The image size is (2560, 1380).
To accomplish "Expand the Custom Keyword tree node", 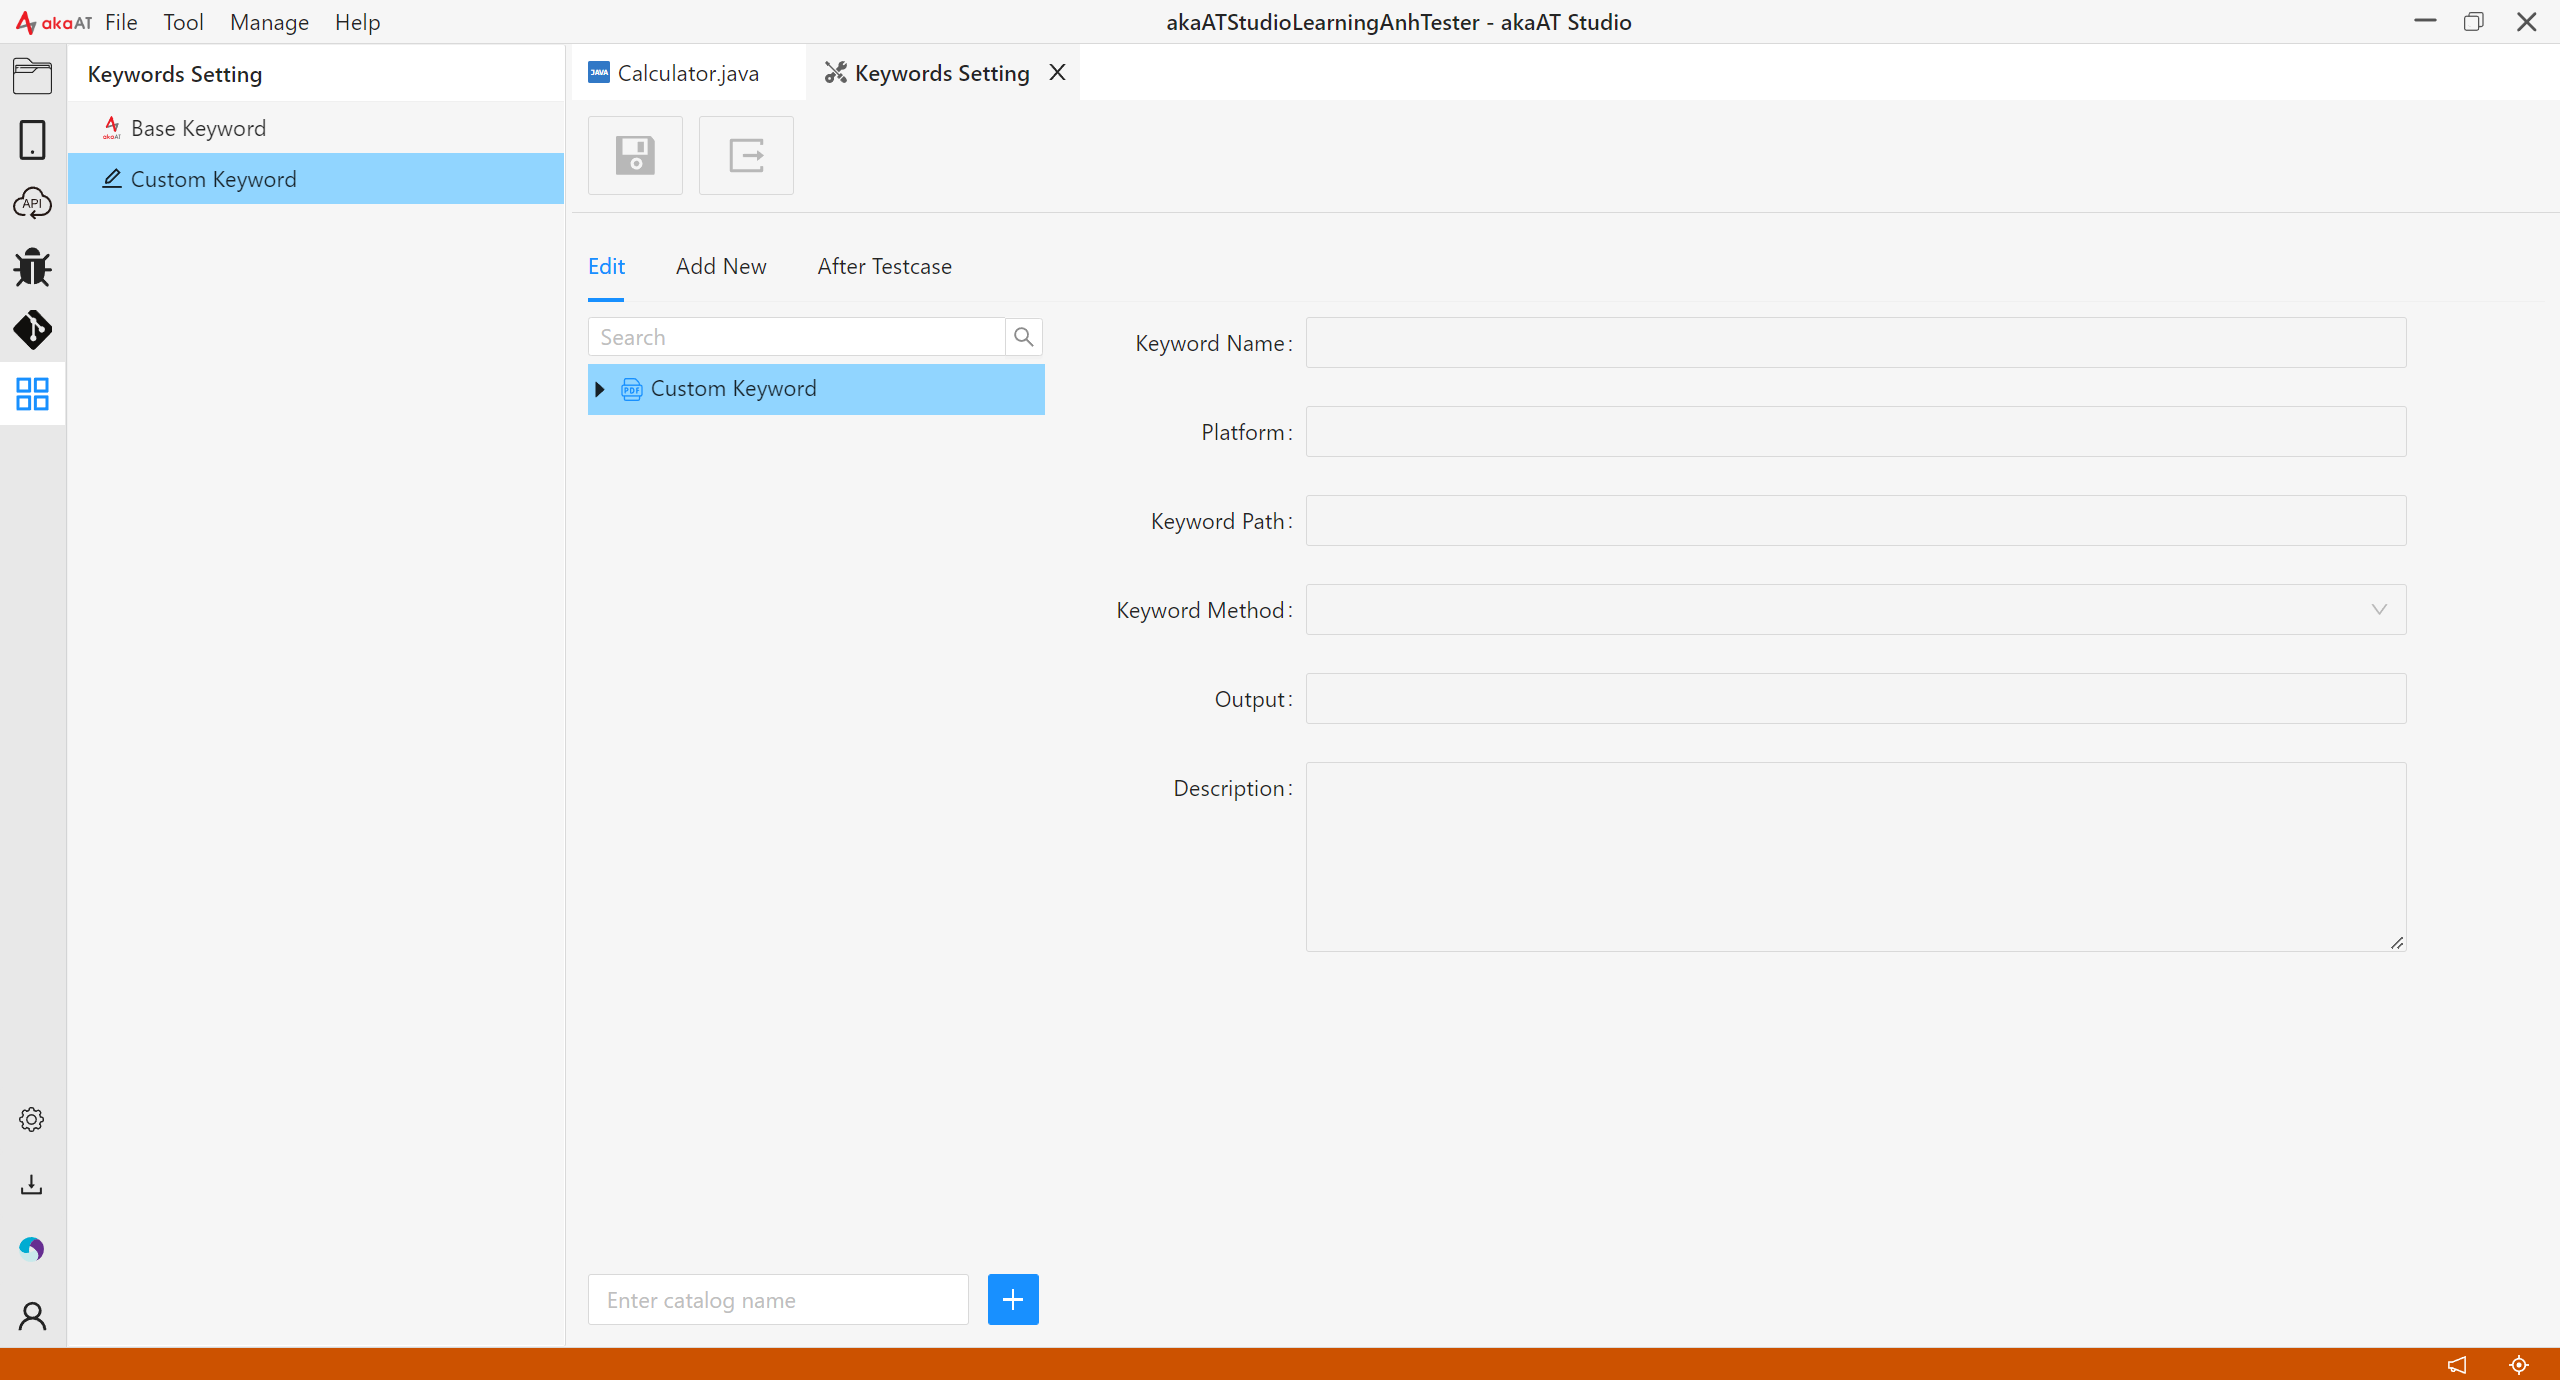I will tap(600, 389).
